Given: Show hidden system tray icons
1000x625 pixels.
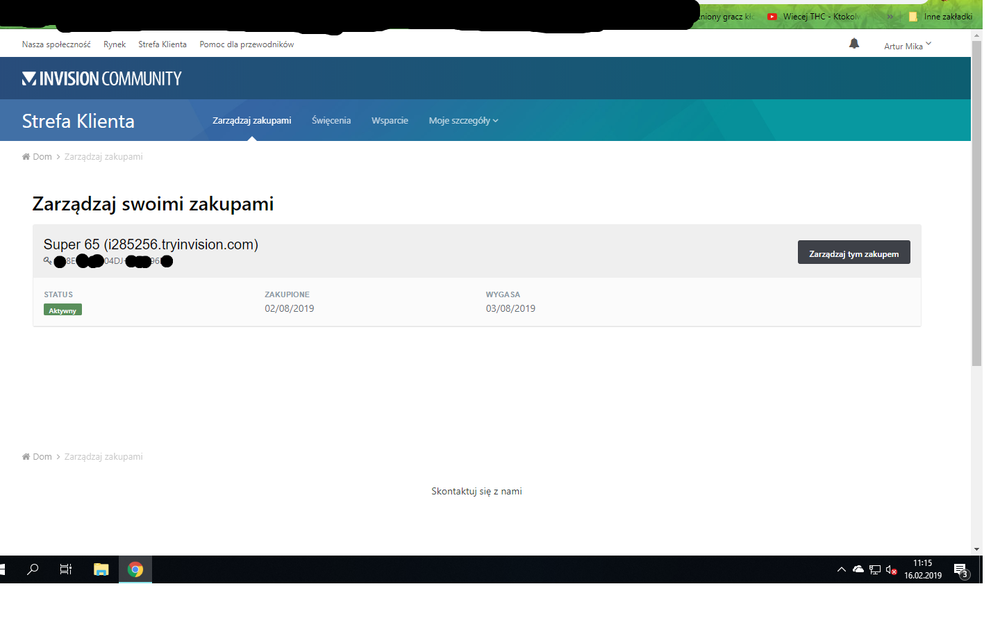Looking at the screenshot, I should [841, 570].
